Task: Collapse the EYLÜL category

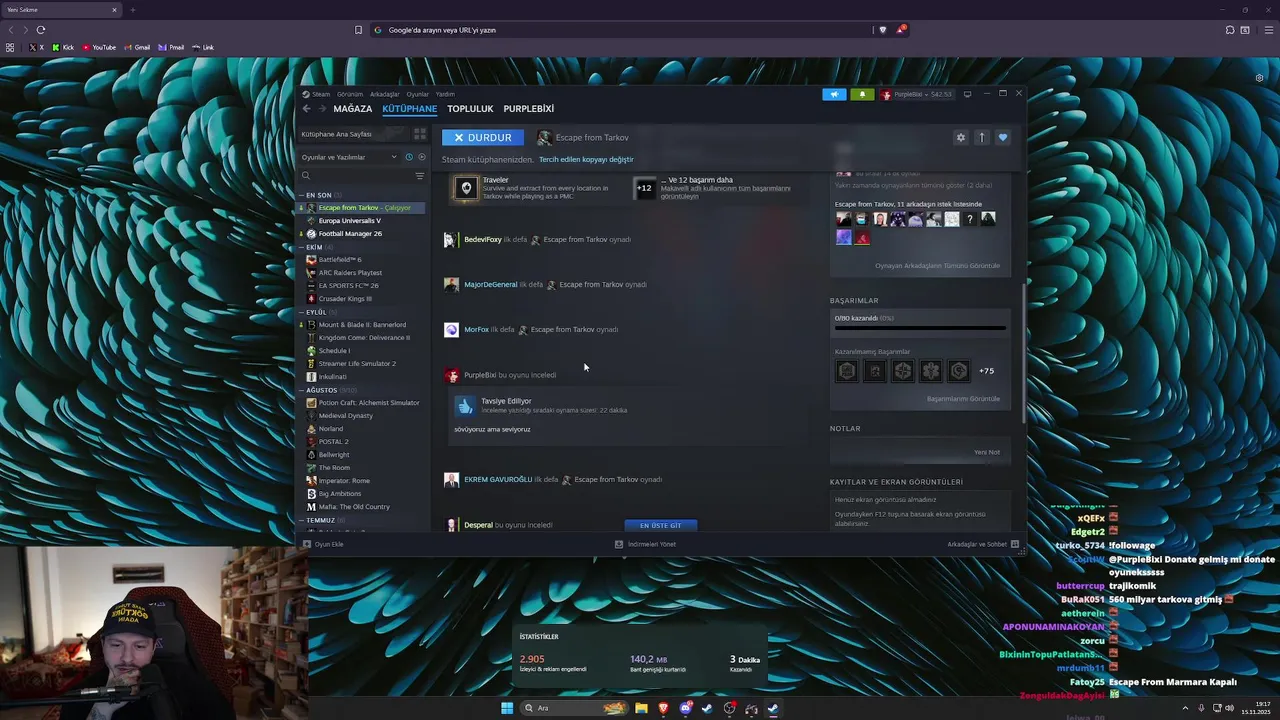Action: click(x=317, y=312)
